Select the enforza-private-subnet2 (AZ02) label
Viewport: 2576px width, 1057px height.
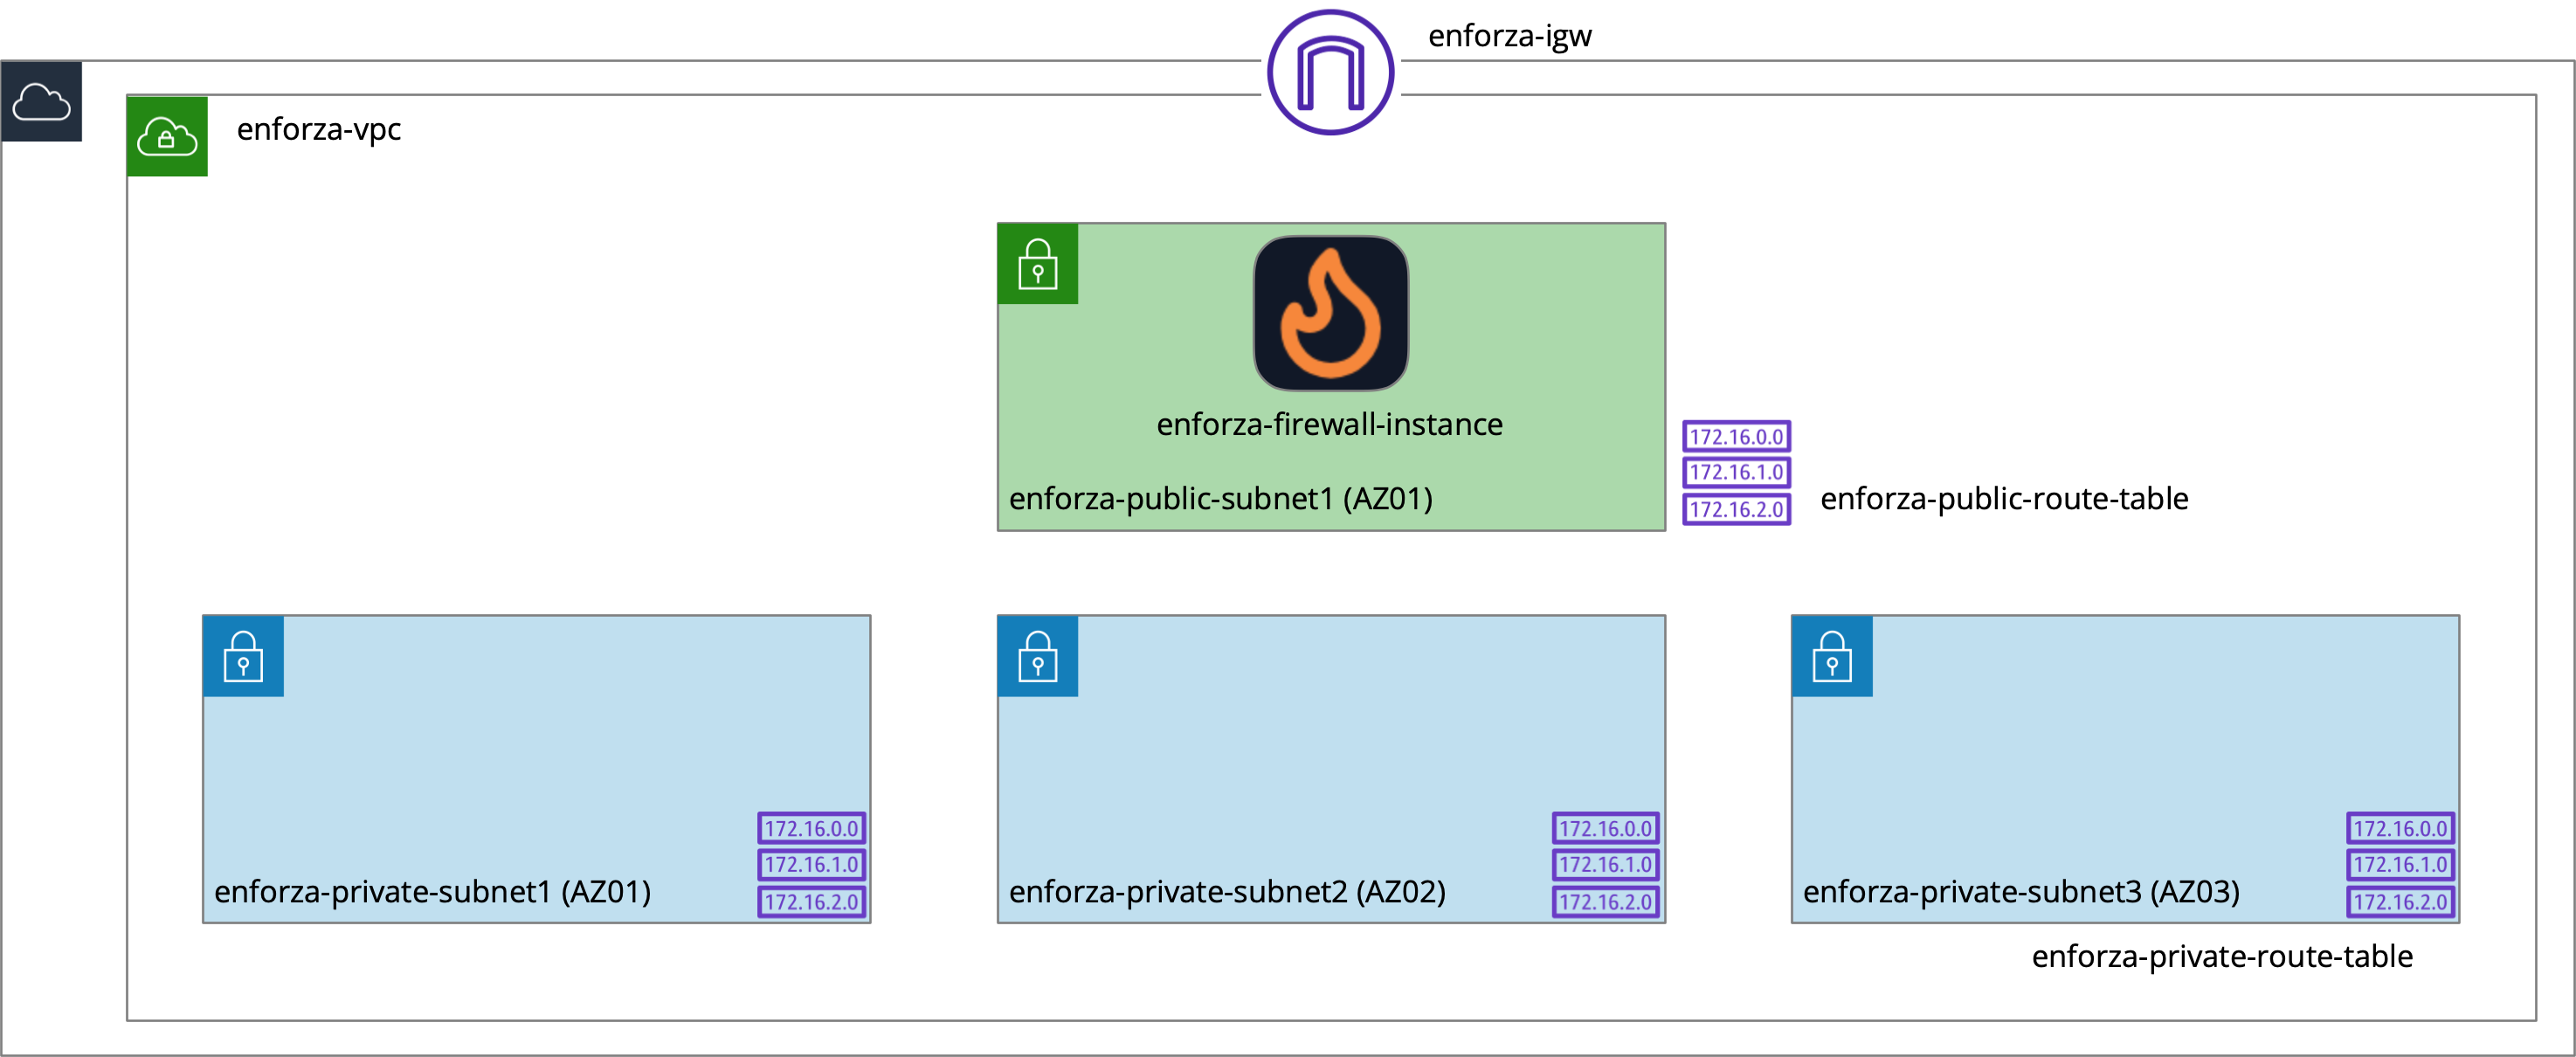tap(1227, 891)
